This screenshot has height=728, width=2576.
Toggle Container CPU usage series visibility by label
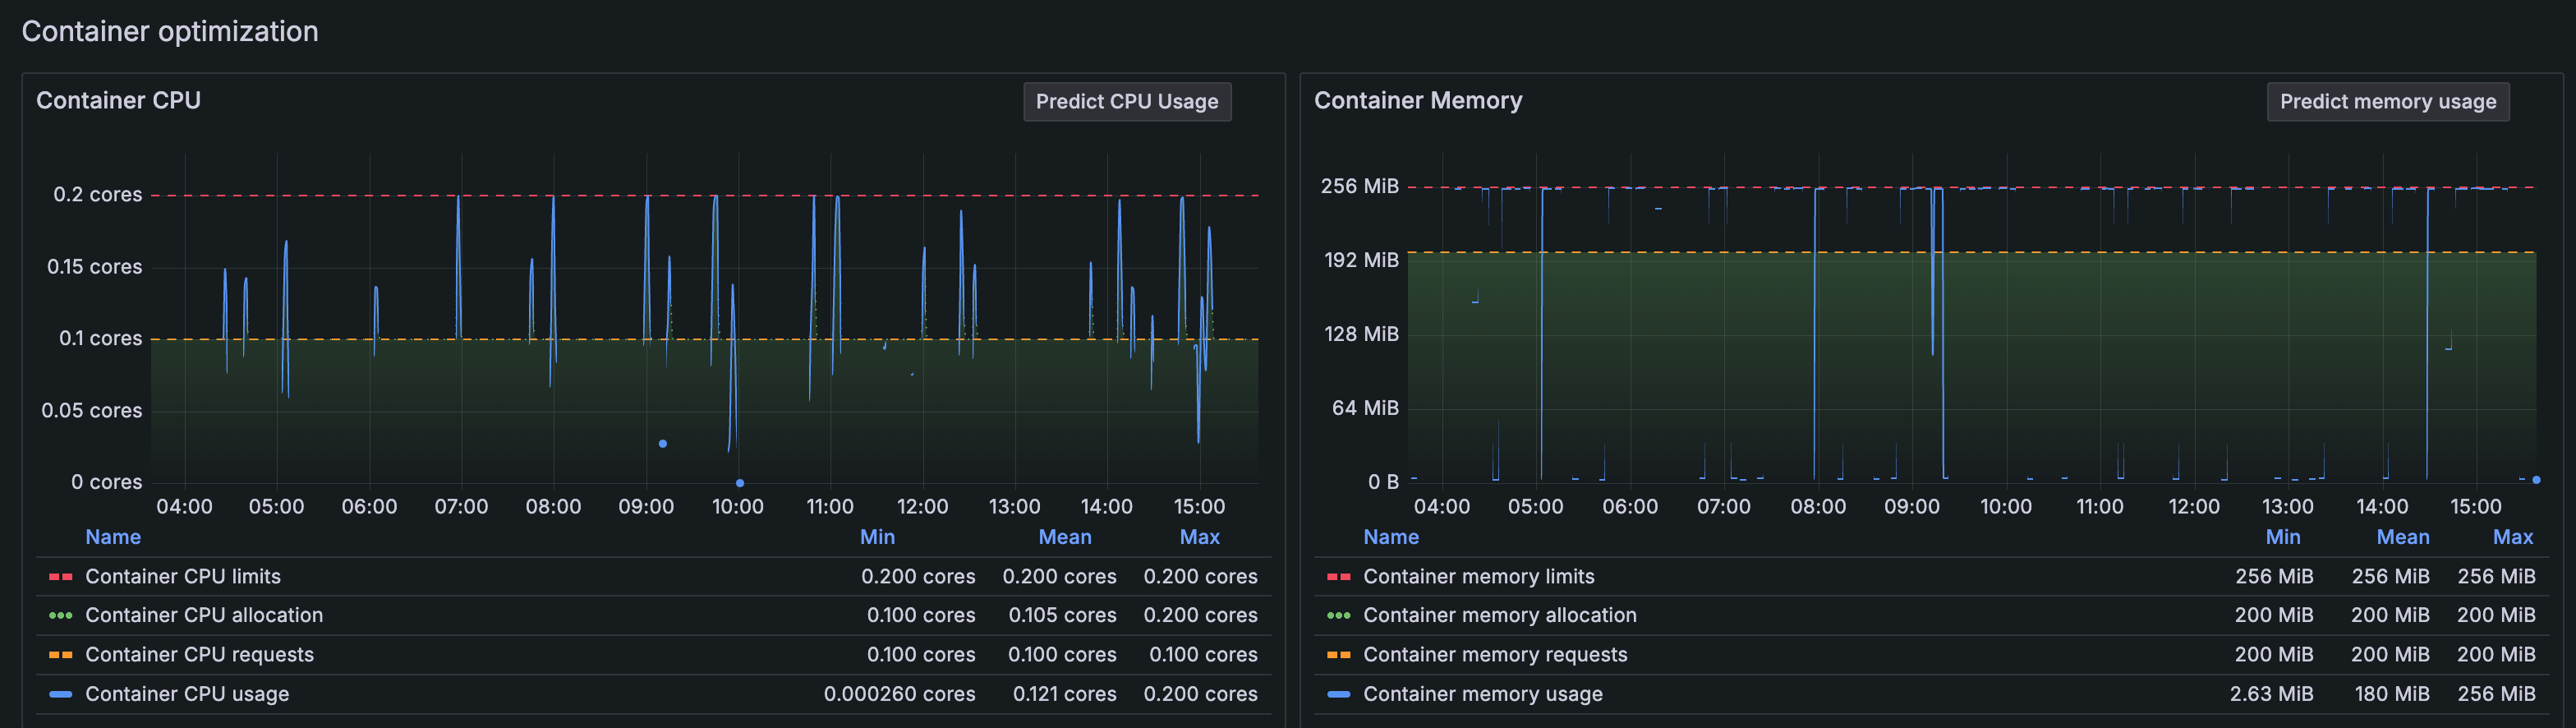tap(187, 694)
